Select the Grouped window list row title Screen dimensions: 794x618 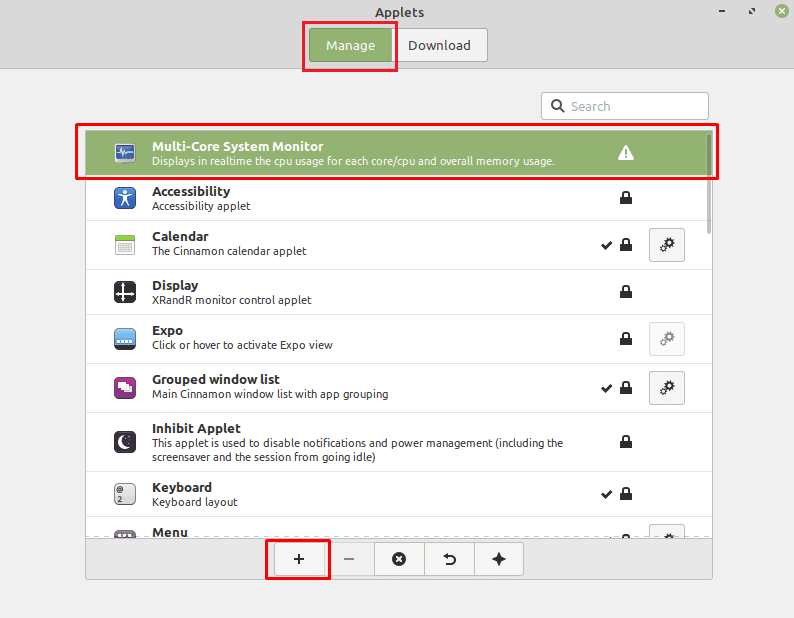(216, 379)
